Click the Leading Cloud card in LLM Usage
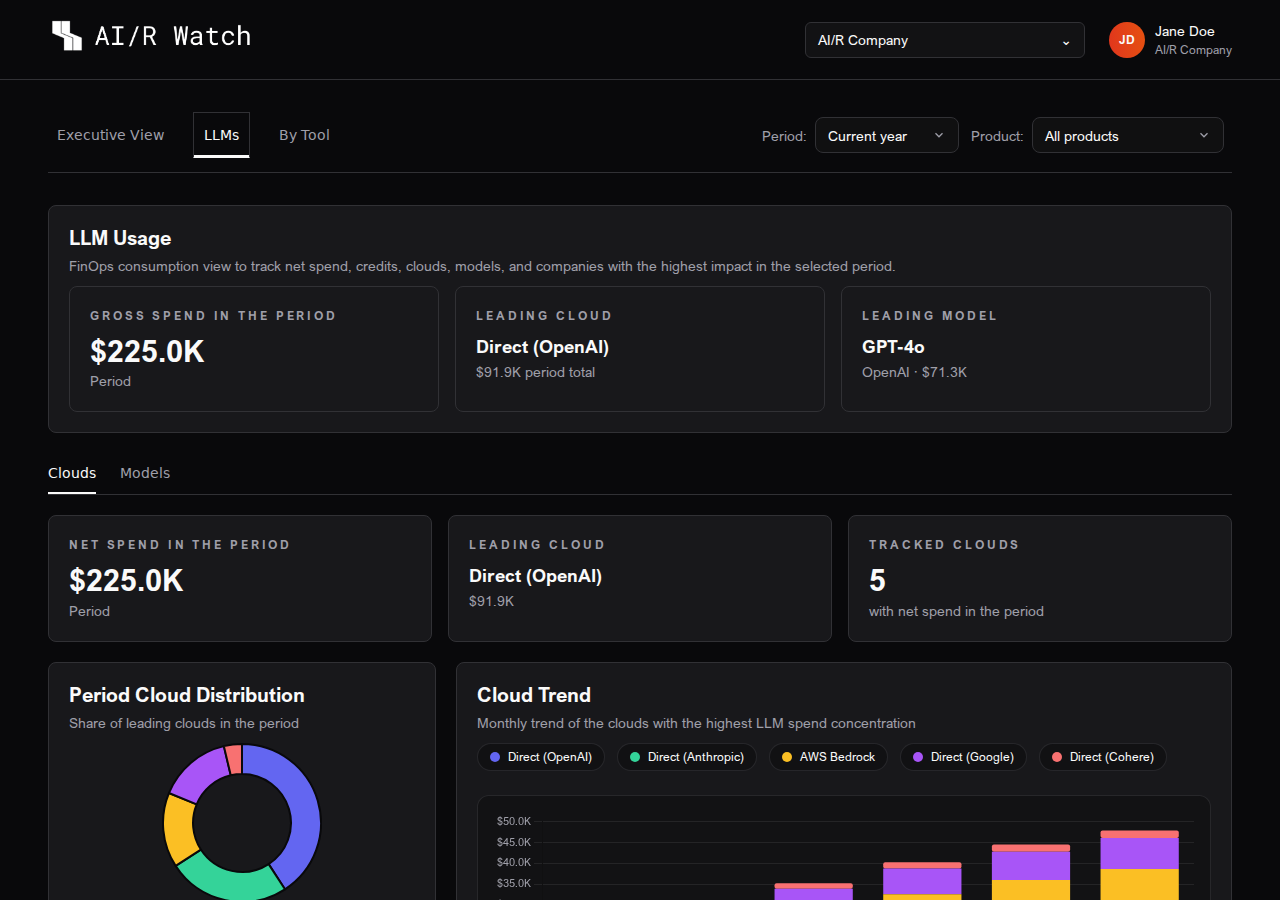 pyautogui.click(x=640, y=349)
